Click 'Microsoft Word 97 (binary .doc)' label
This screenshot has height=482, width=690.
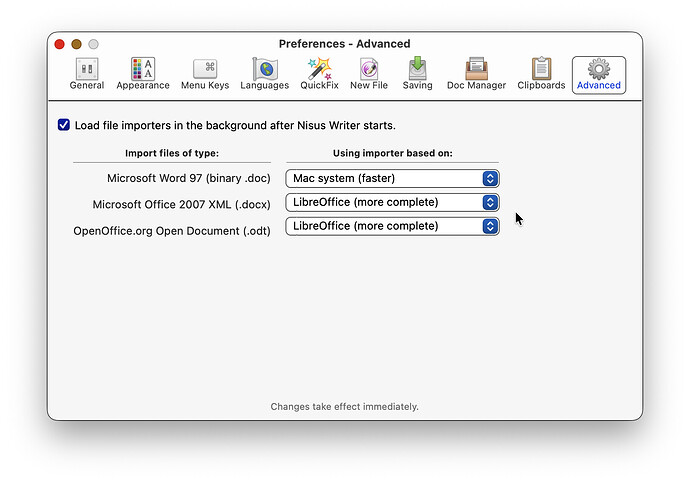pyautogui.click(x=188, y=178)
